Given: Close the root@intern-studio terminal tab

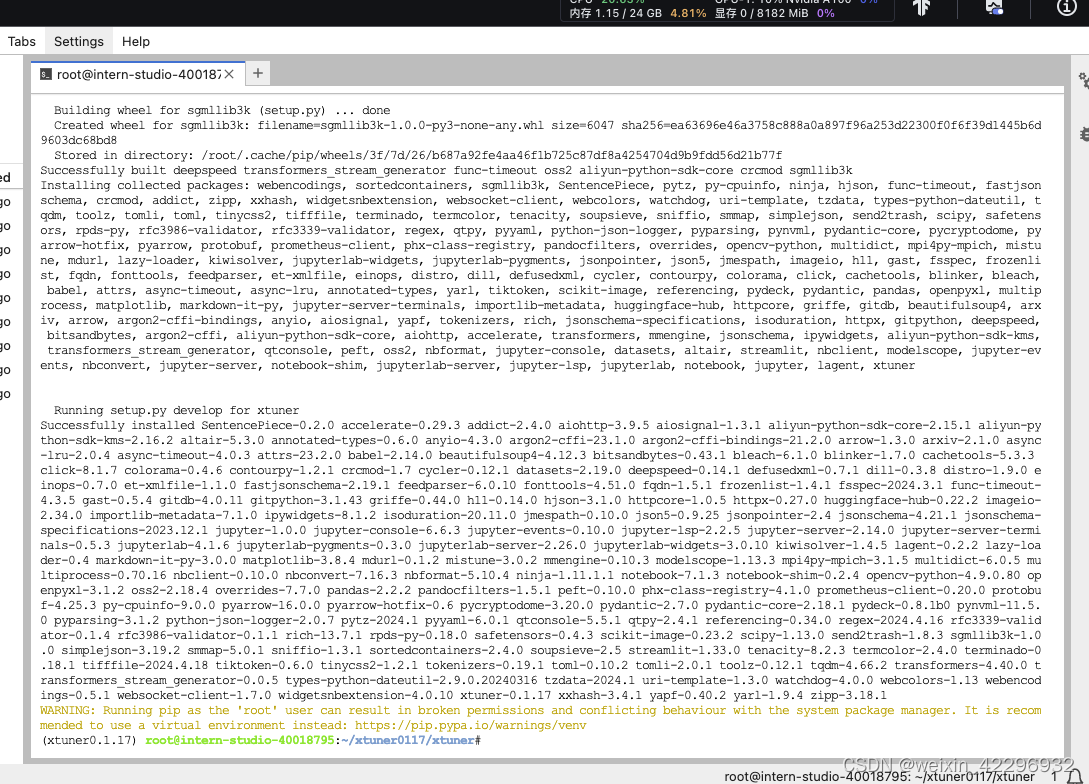Looking at the screenshot, I should [229, 74].
